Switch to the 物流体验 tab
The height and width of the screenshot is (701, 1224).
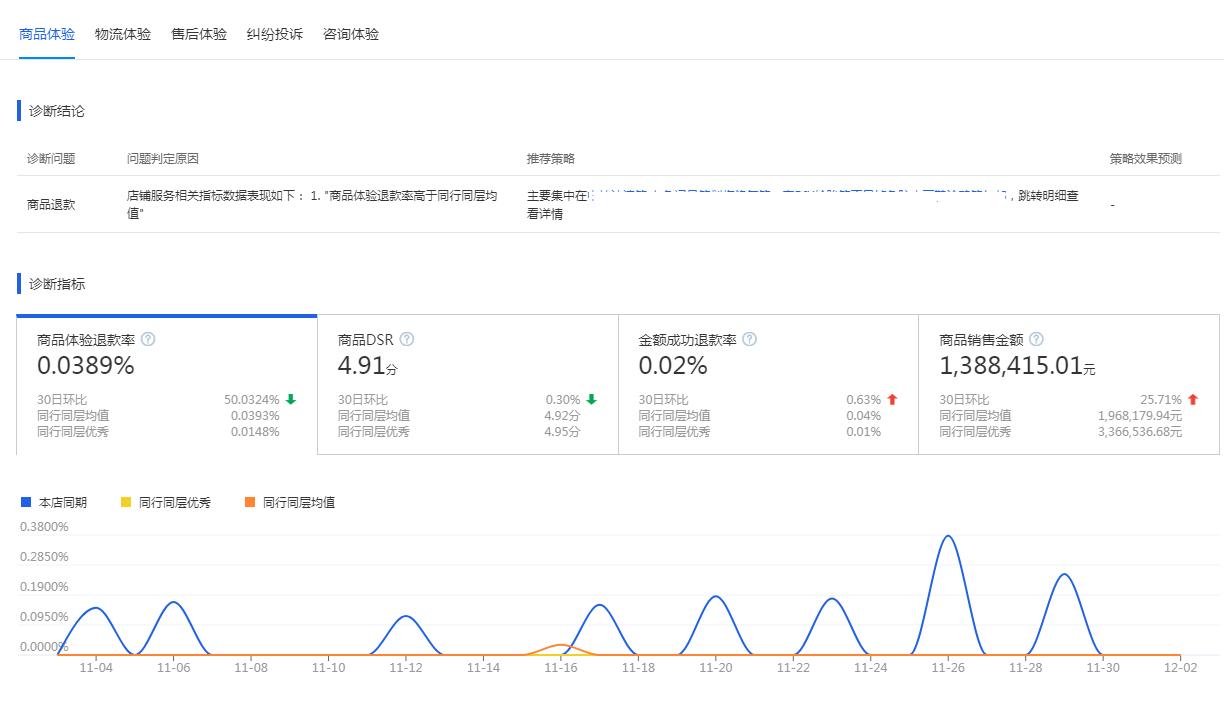121,33
